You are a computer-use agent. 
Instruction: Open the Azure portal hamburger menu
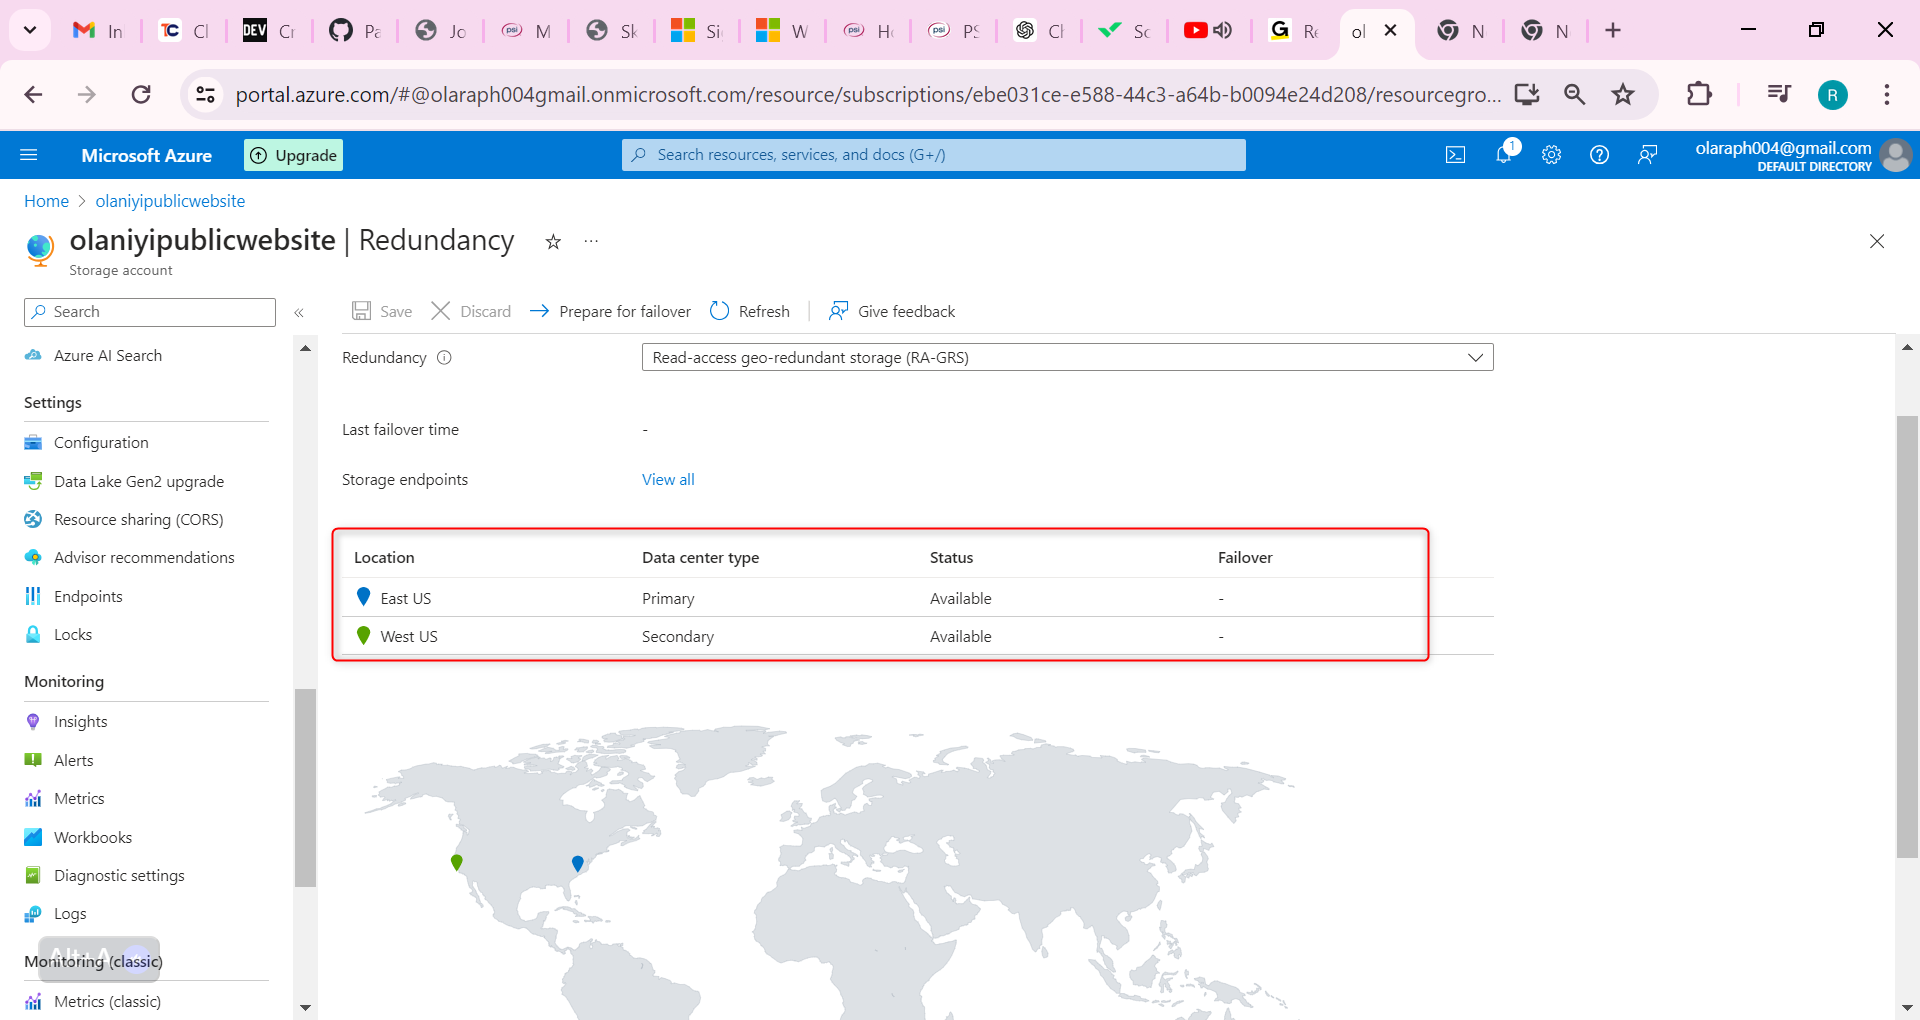[x=29, y=155]
